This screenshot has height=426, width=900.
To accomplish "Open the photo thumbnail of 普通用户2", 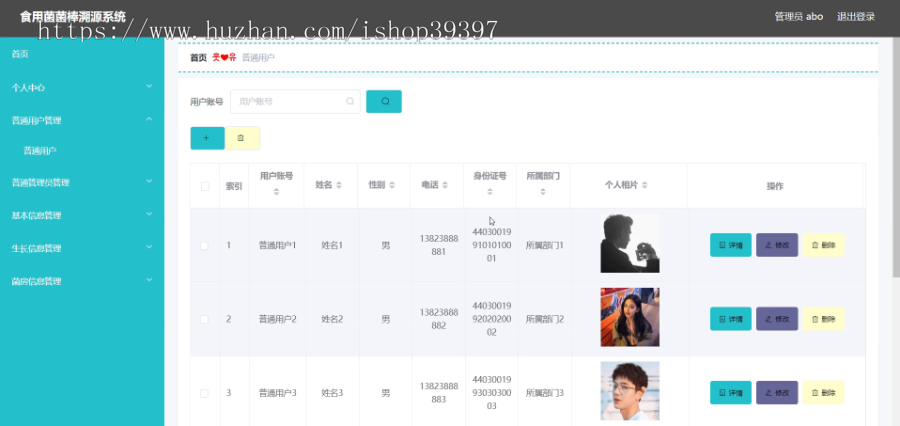I will pyautogui.click(x=630, y=317).
